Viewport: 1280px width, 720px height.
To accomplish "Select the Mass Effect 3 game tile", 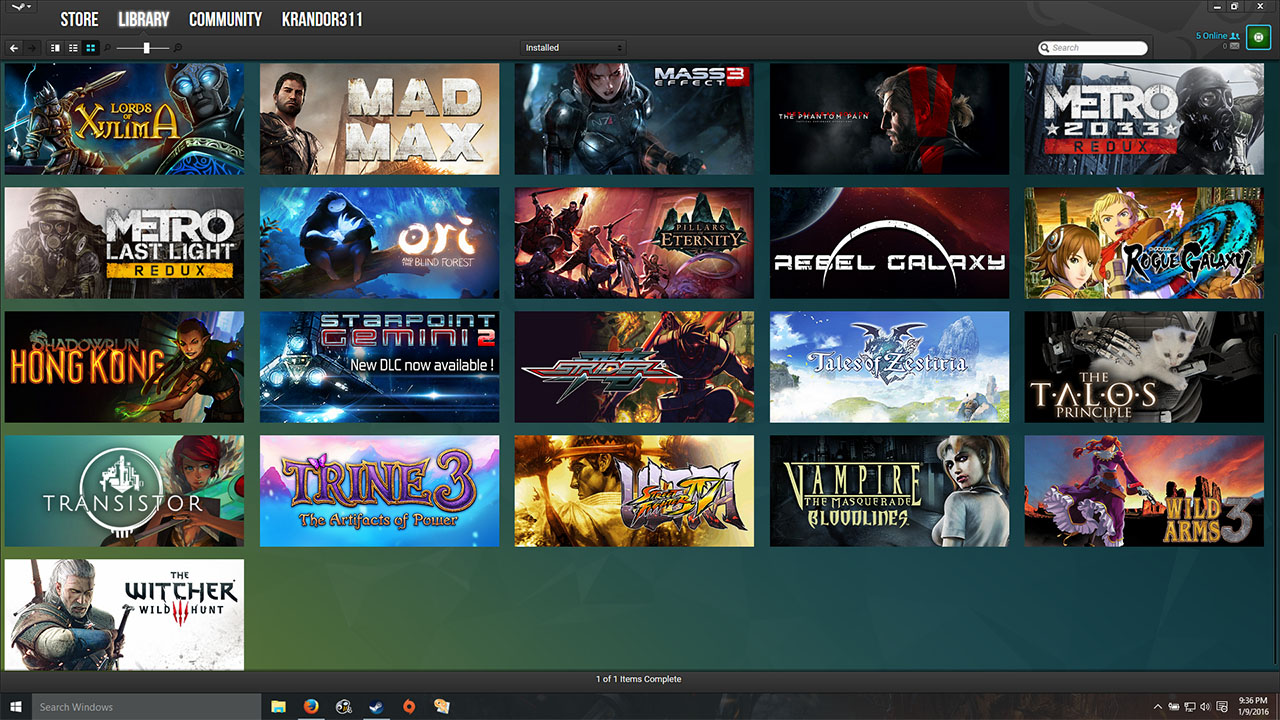I will click(x=634, y=119).
